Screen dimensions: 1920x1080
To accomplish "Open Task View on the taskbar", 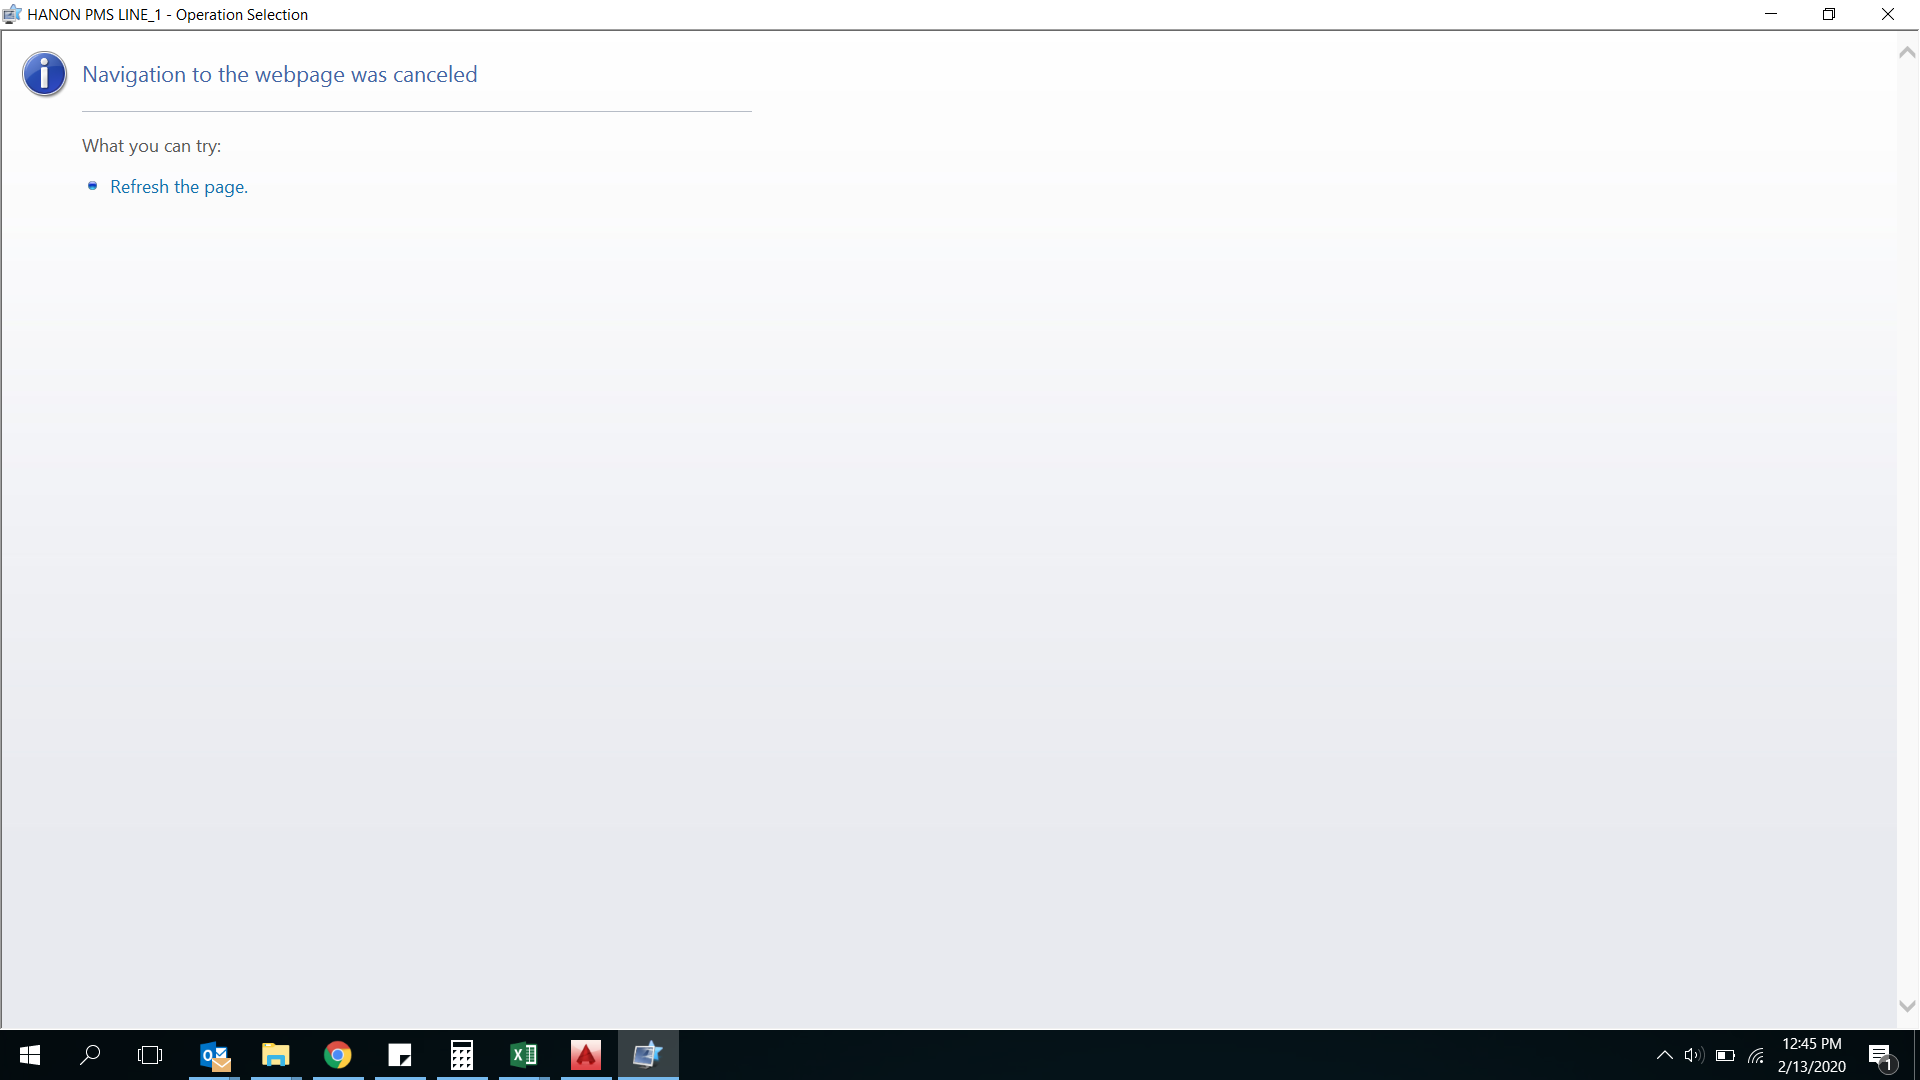I will click(150, 1055).
